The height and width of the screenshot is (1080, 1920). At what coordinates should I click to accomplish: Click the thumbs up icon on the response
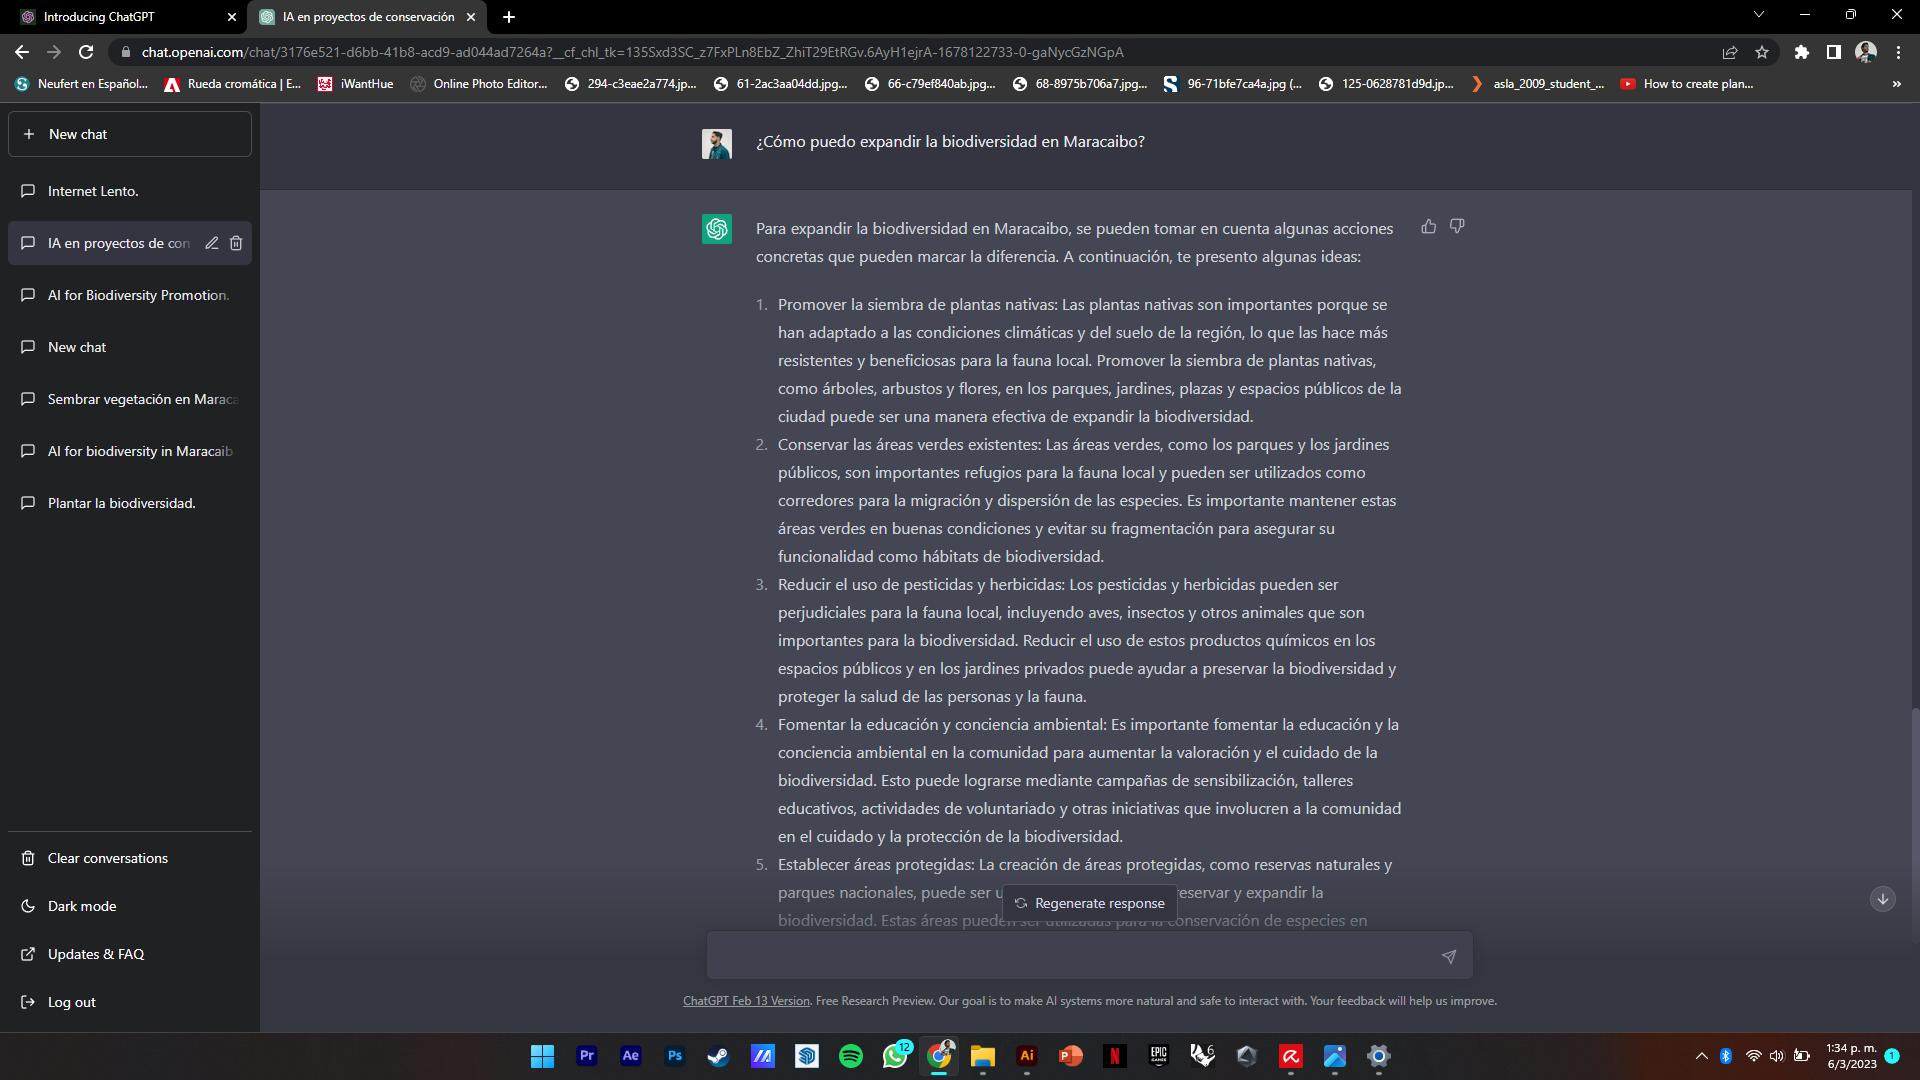pos(1428,227)
